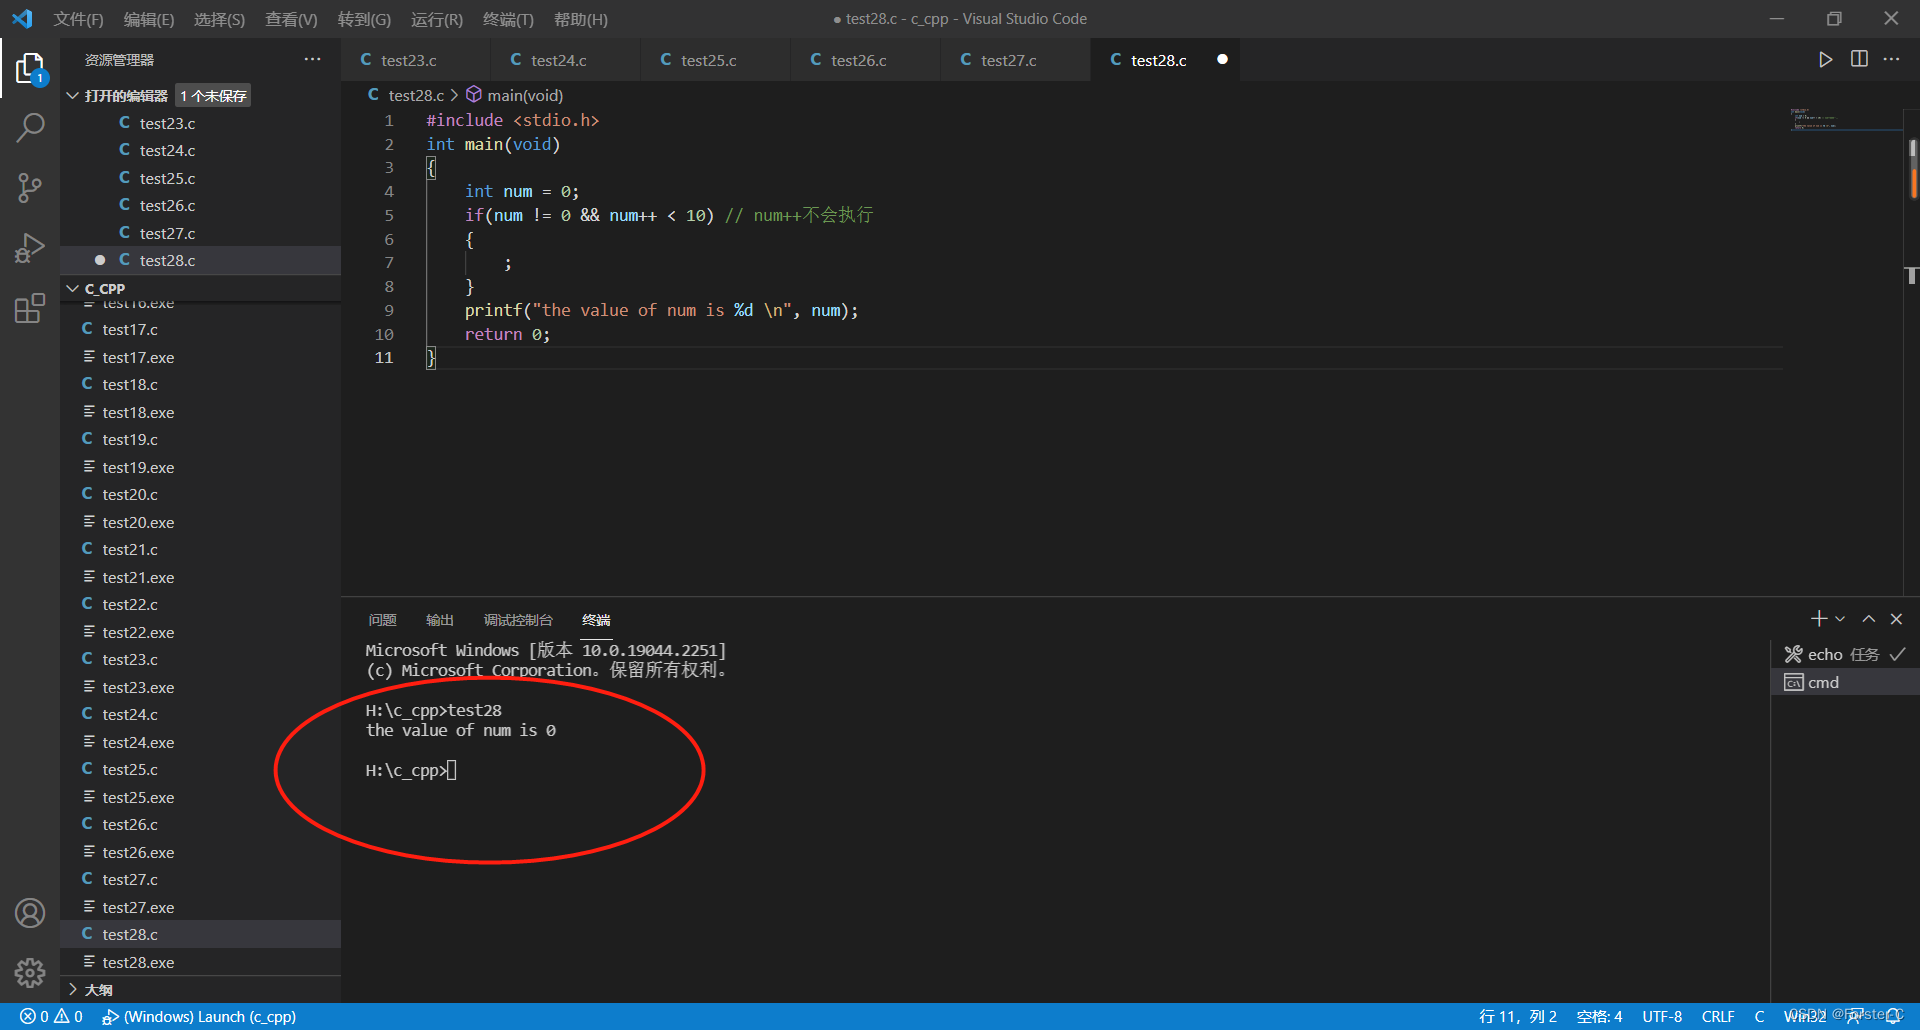Open the Extensions view
This screenshot has width=1920, height=1030.
pos(30,307)
